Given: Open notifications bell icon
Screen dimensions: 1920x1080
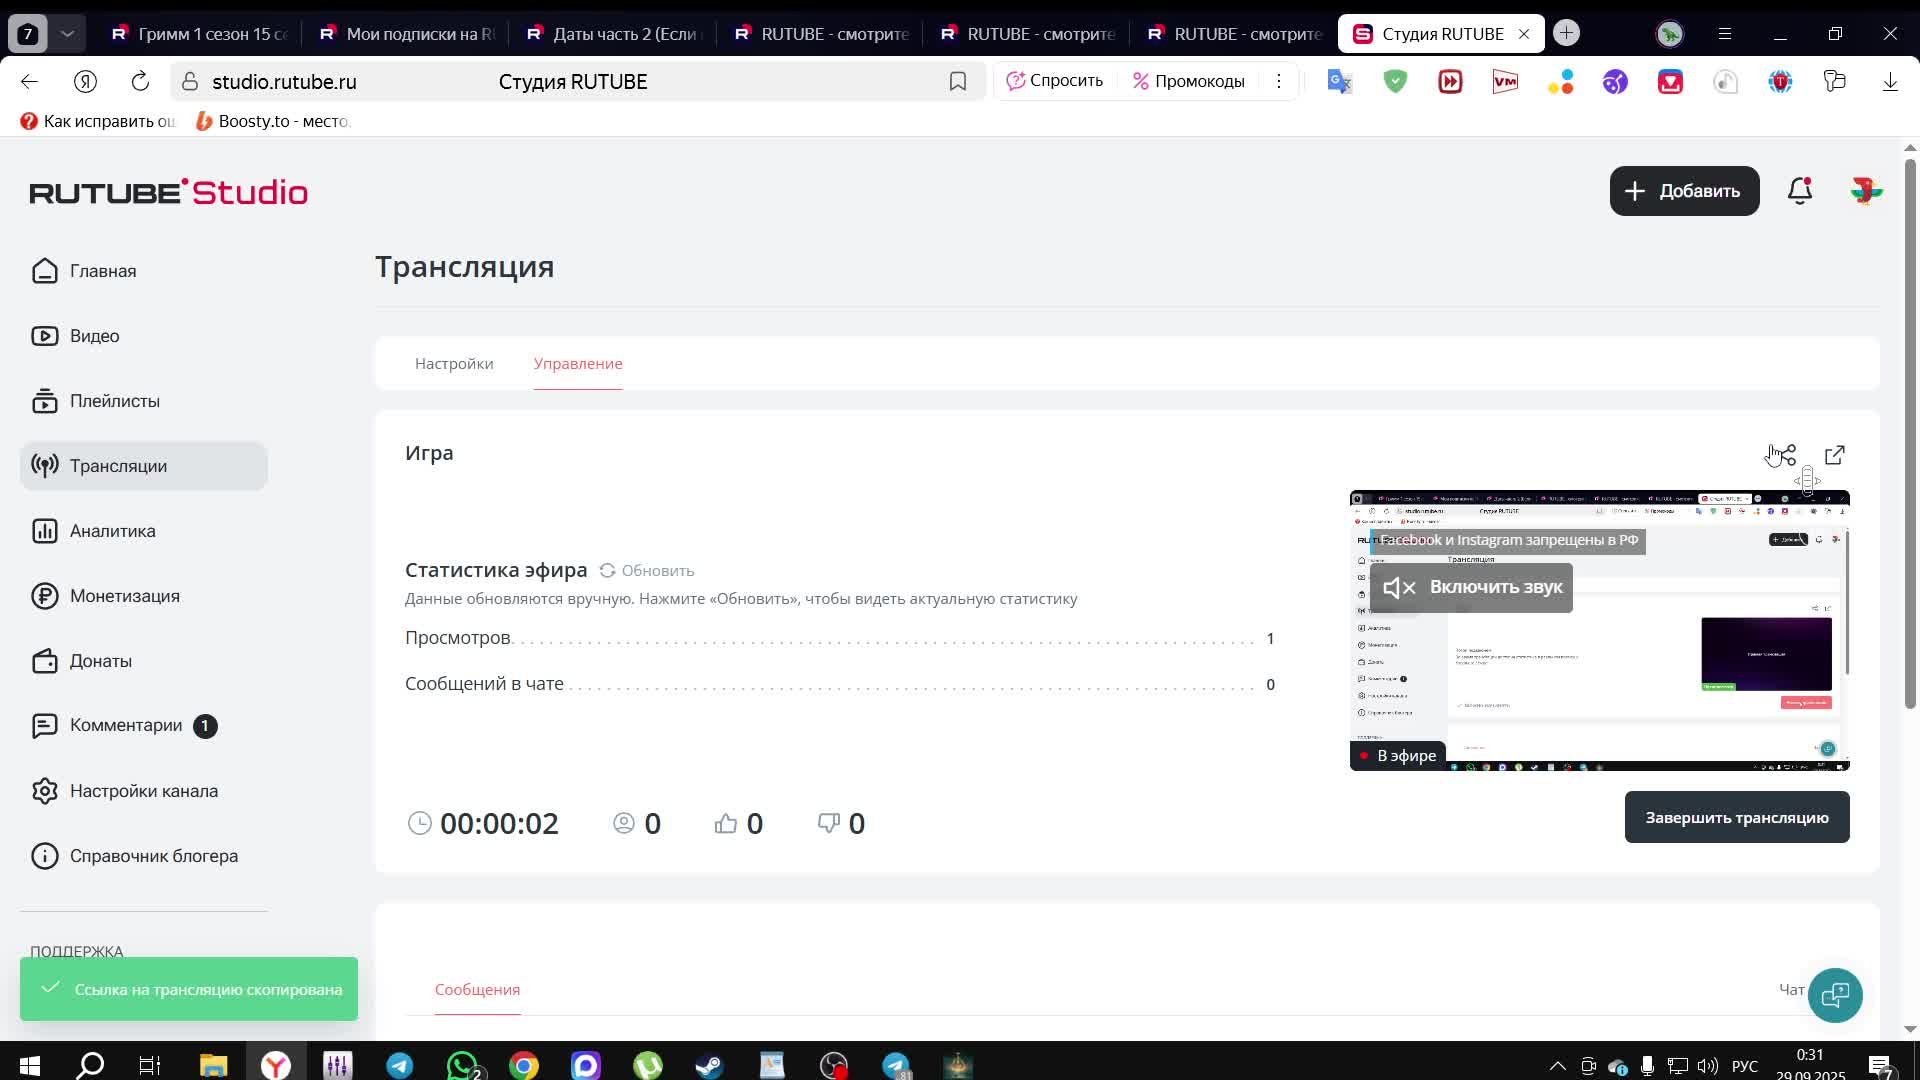Looking at the screenshot, I should point(1800,191).
